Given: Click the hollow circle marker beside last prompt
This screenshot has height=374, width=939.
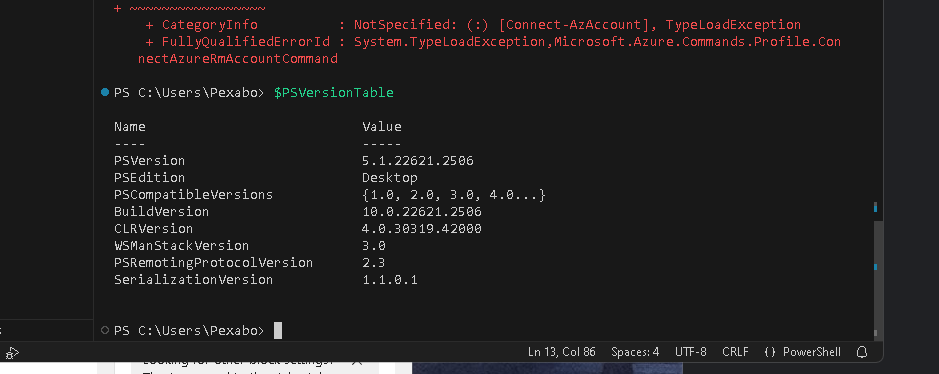Looking at the screenshot, I should pos(105,330).
